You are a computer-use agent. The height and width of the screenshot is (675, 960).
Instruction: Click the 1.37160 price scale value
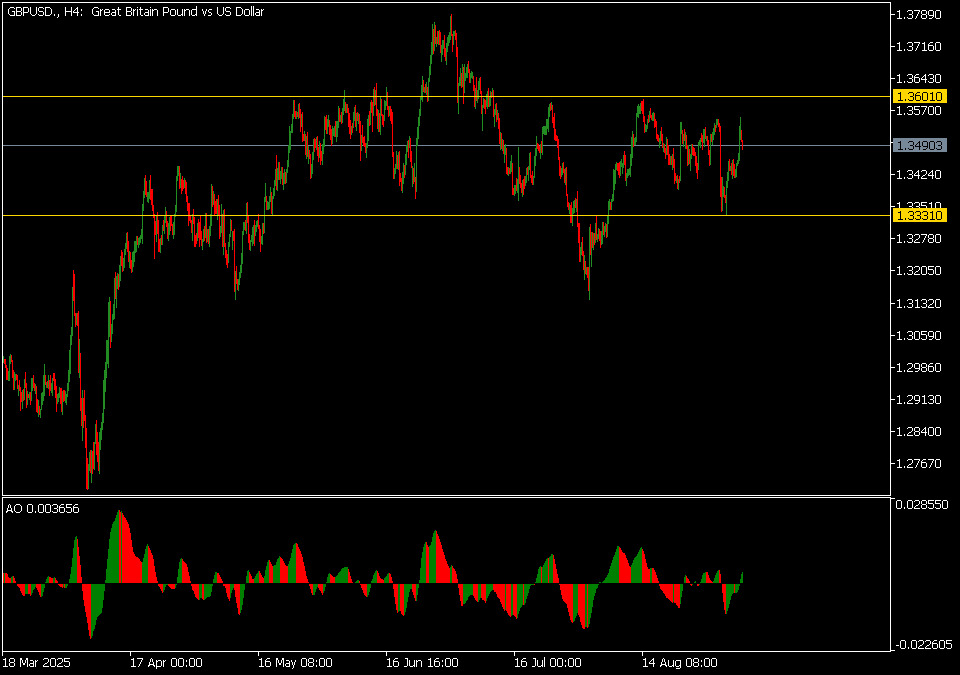click(919, 47)
